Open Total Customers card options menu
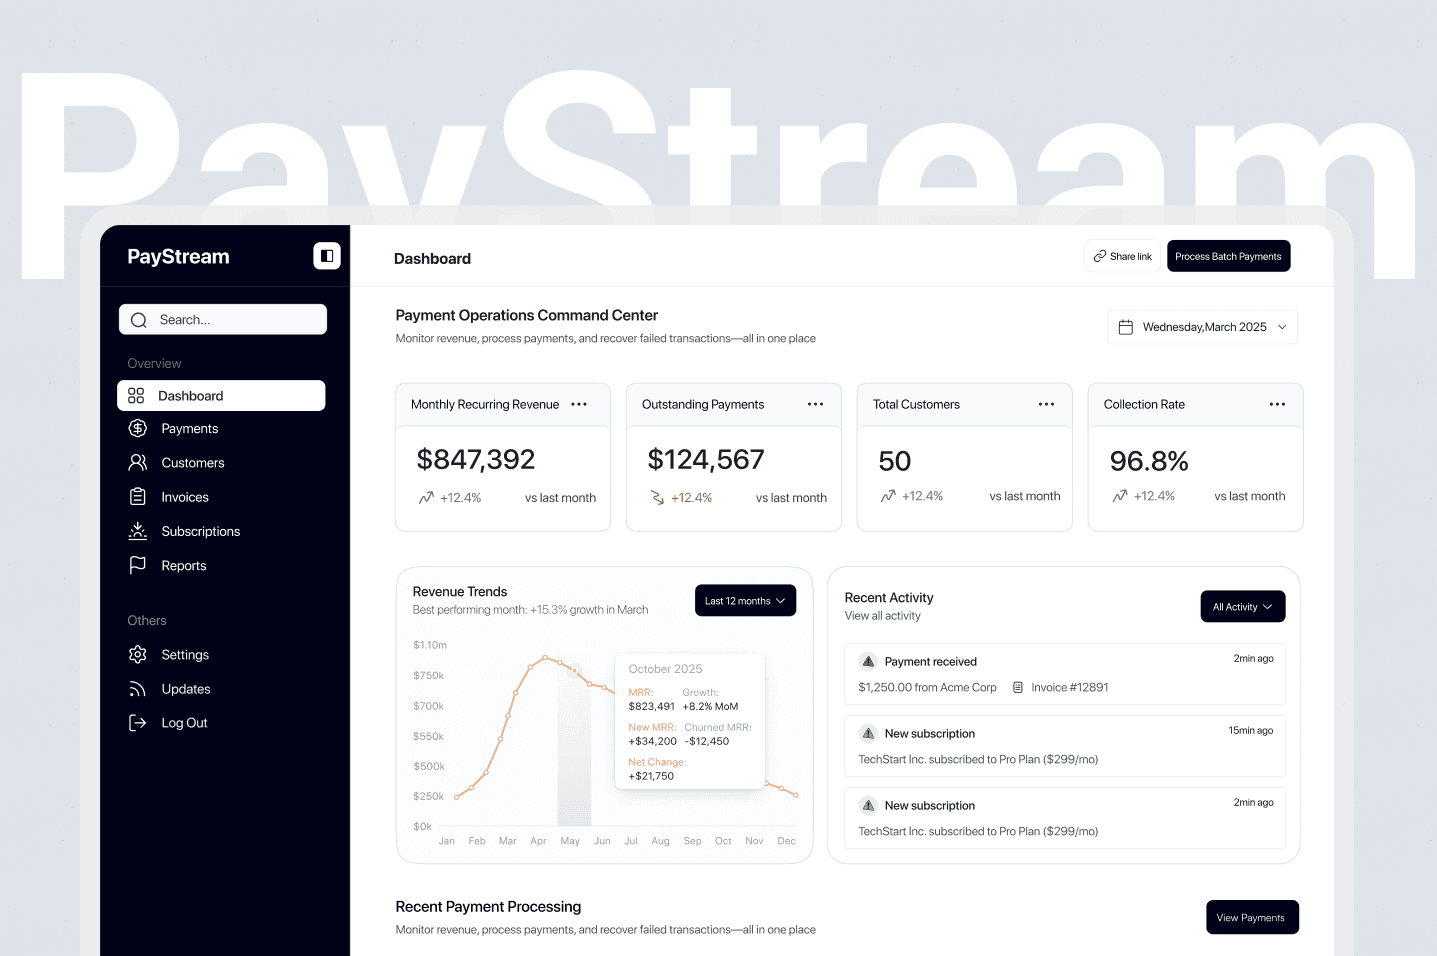 (1047, 405)
